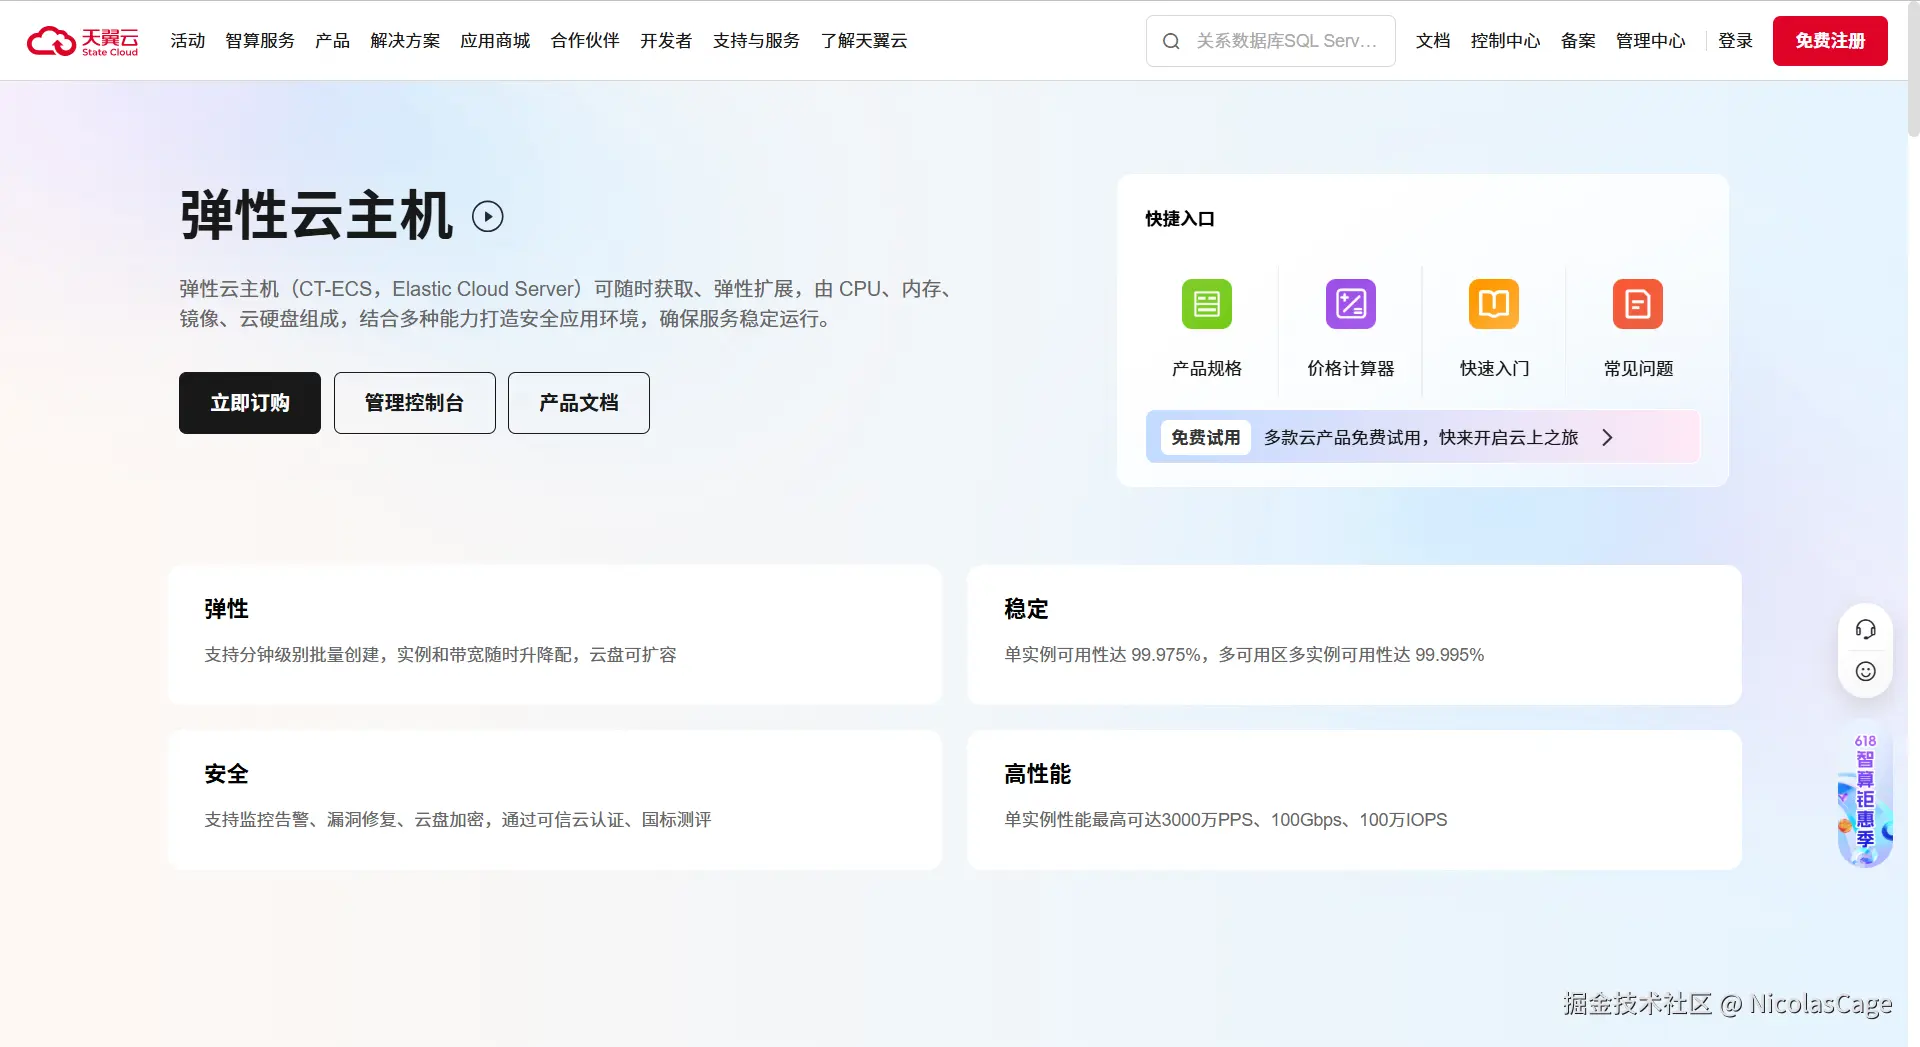Viewport: 1920px width, 1047px height.
Task: Click the search magnifier icon
Action: (x=1171, y=41)
